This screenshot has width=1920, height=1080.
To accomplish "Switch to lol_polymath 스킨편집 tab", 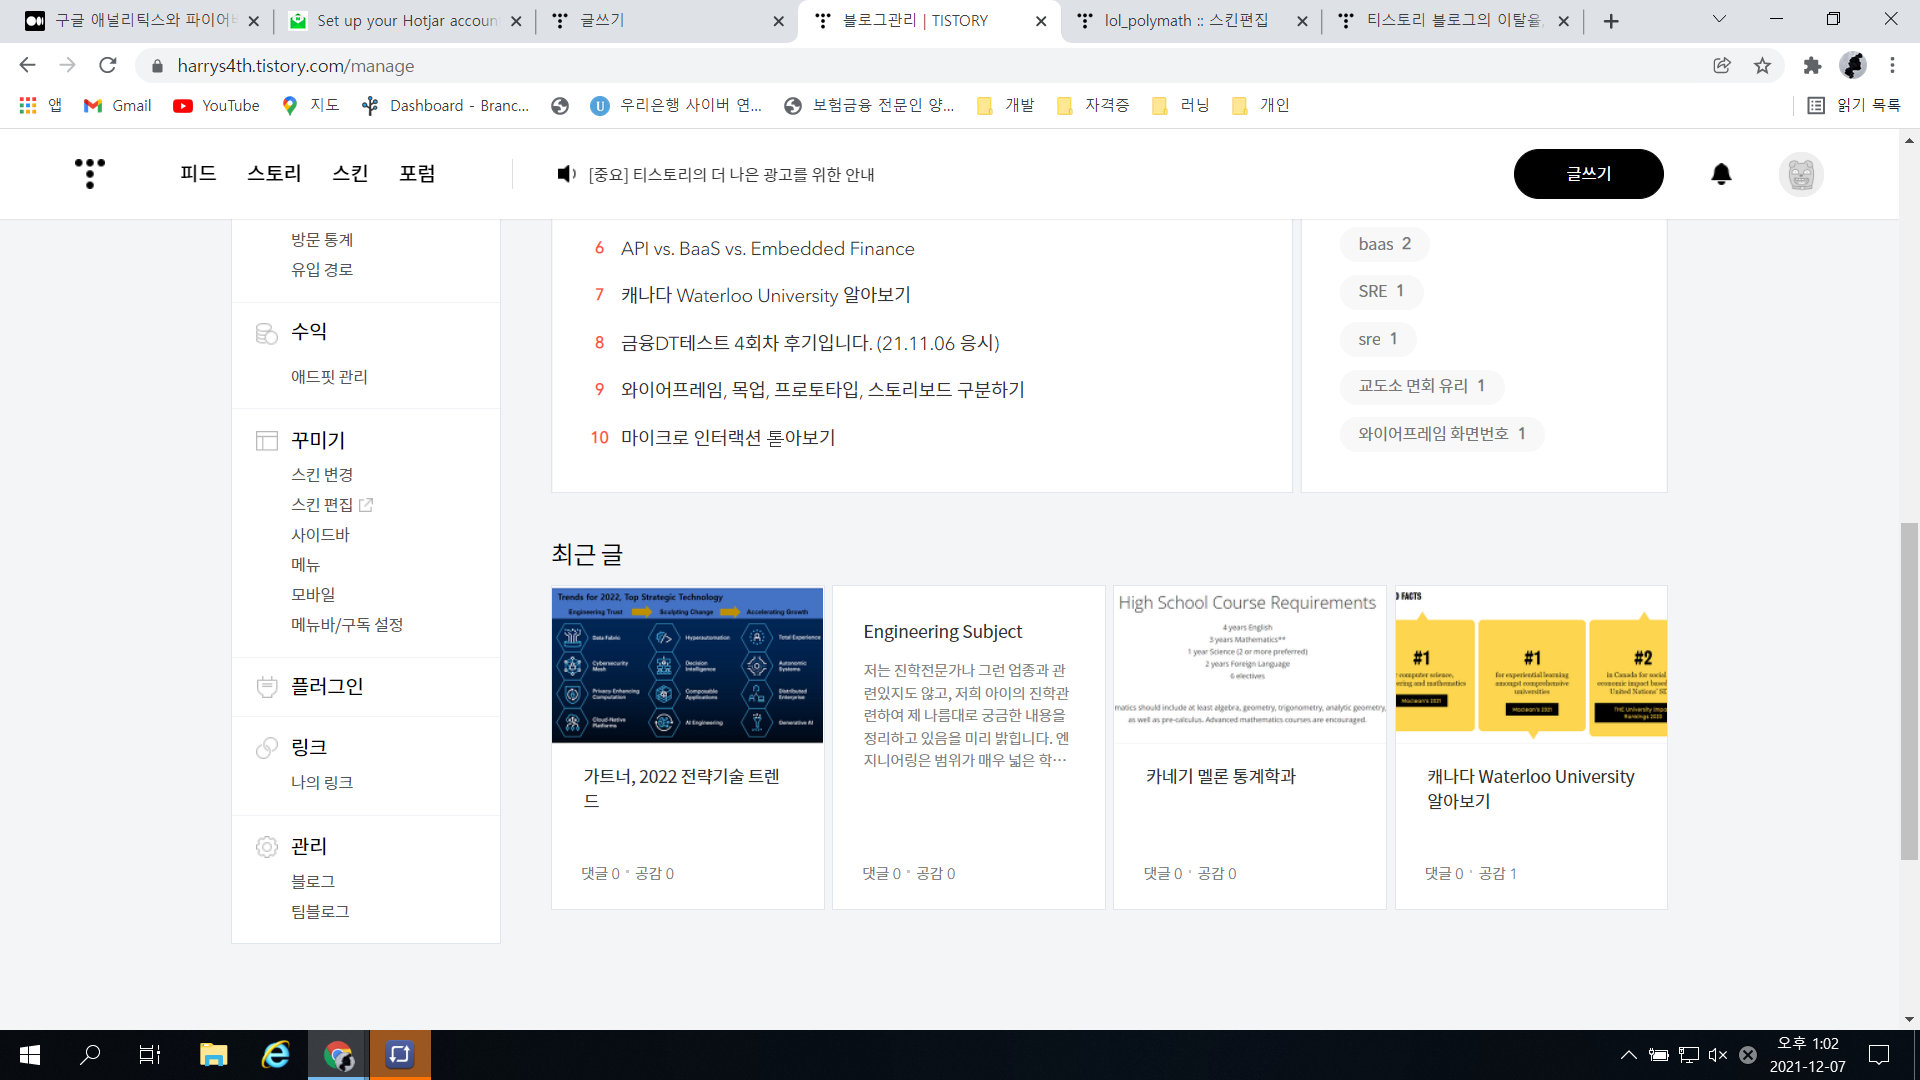I will 1186,20.
